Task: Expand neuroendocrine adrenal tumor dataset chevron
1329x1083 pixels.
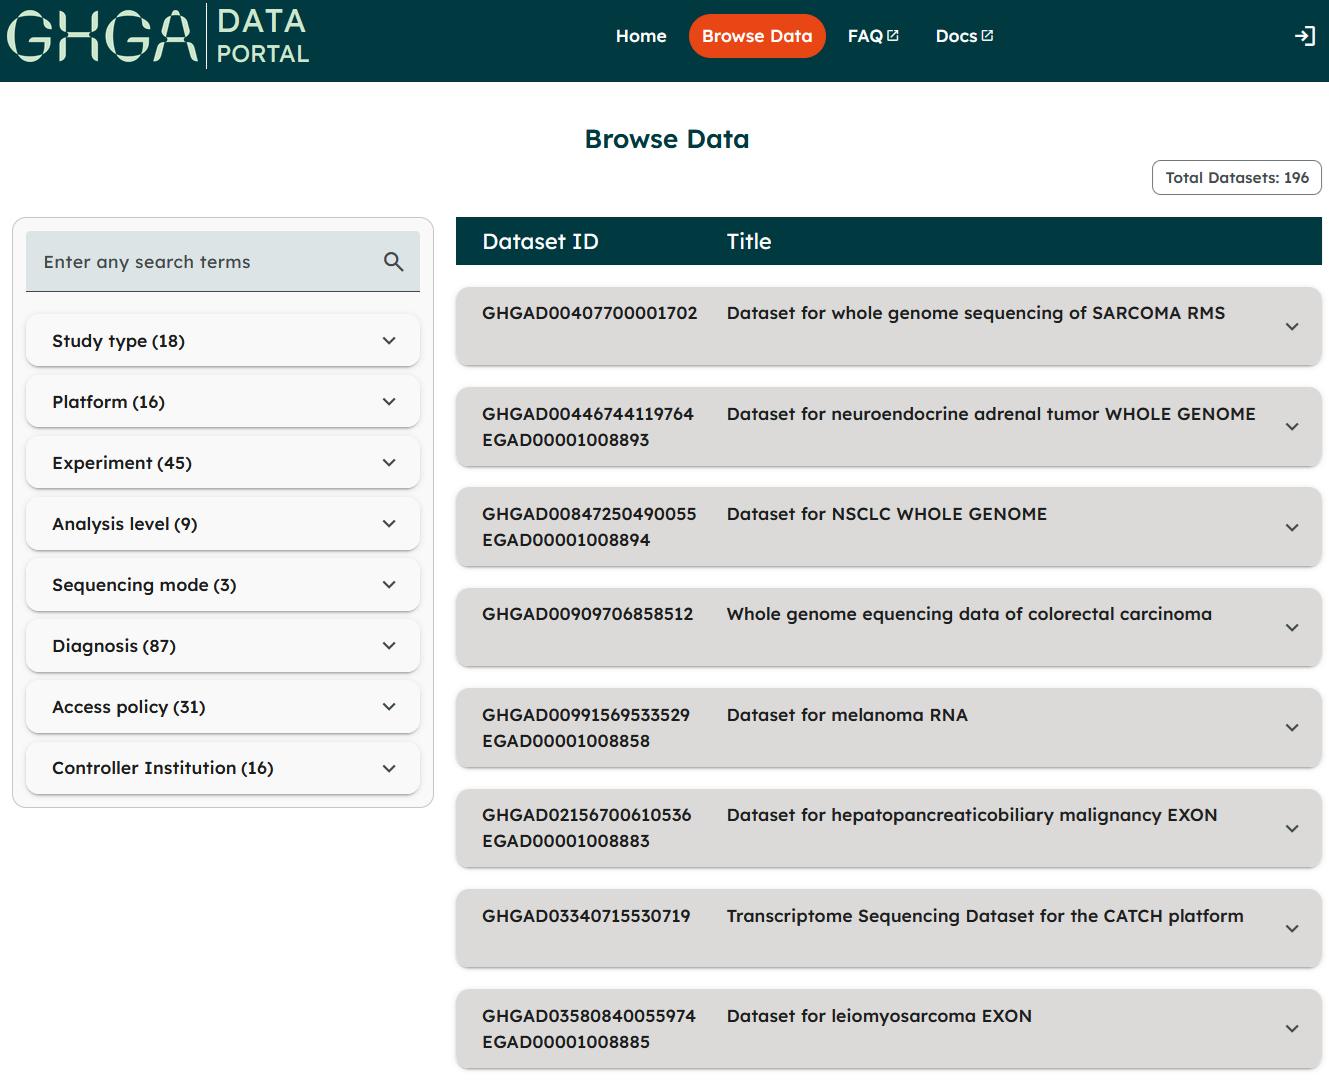Action: [x=1292, y=427]
